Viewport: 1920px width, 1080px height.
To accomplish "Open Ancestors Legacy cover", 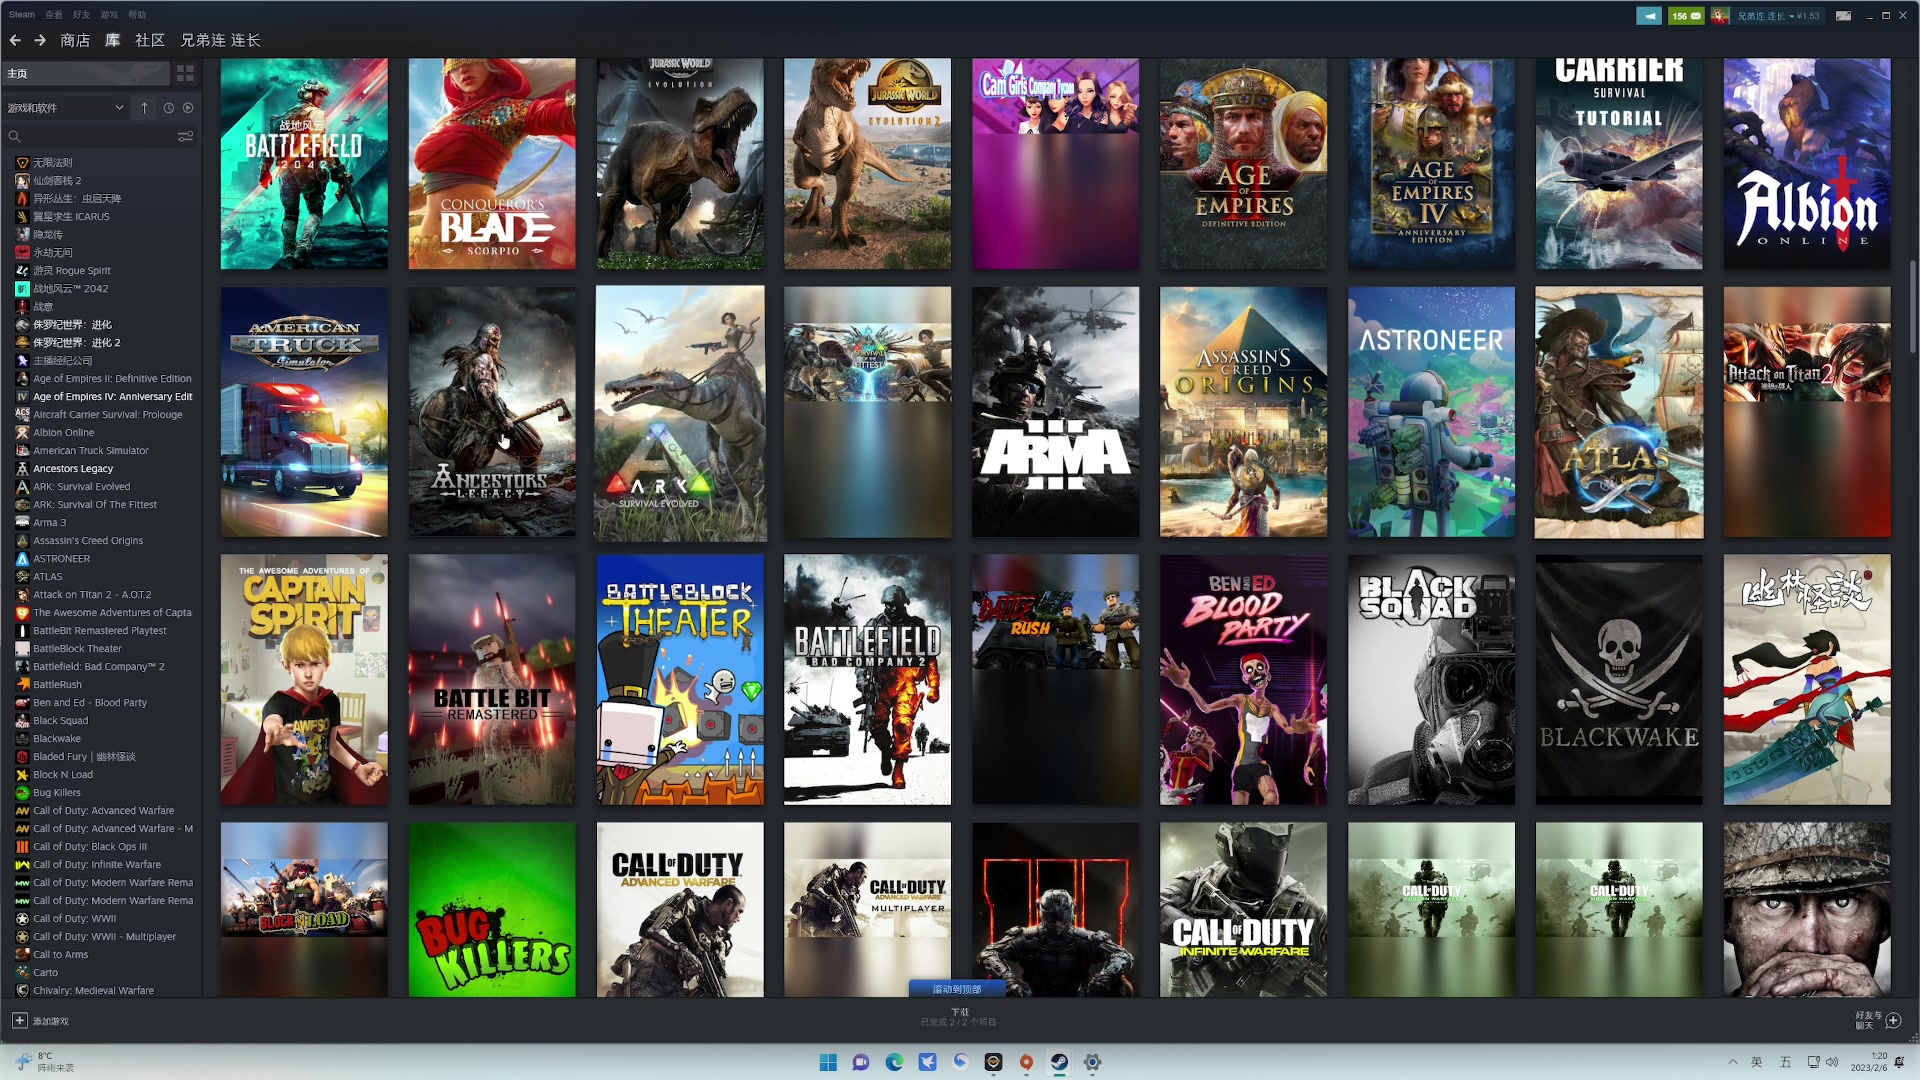I will pos(492,412).
